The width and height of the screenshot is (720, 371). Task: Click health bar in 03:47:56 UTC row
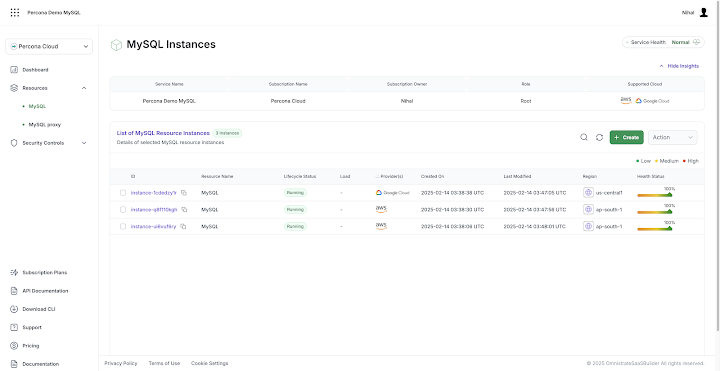[655, 211]
